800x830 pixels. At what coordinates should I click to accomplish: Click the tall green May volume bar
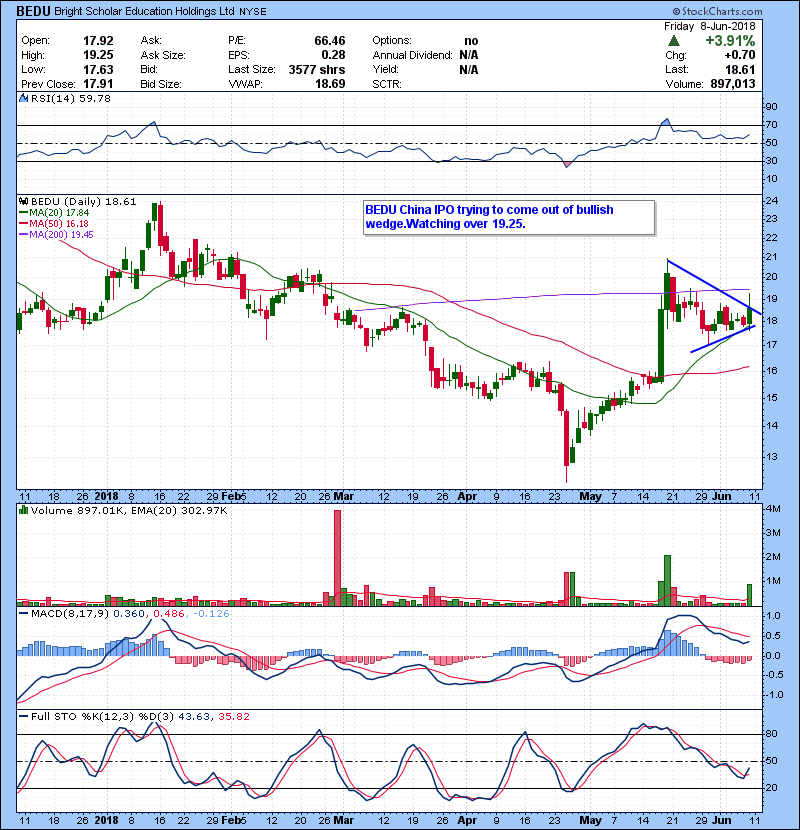667,580
